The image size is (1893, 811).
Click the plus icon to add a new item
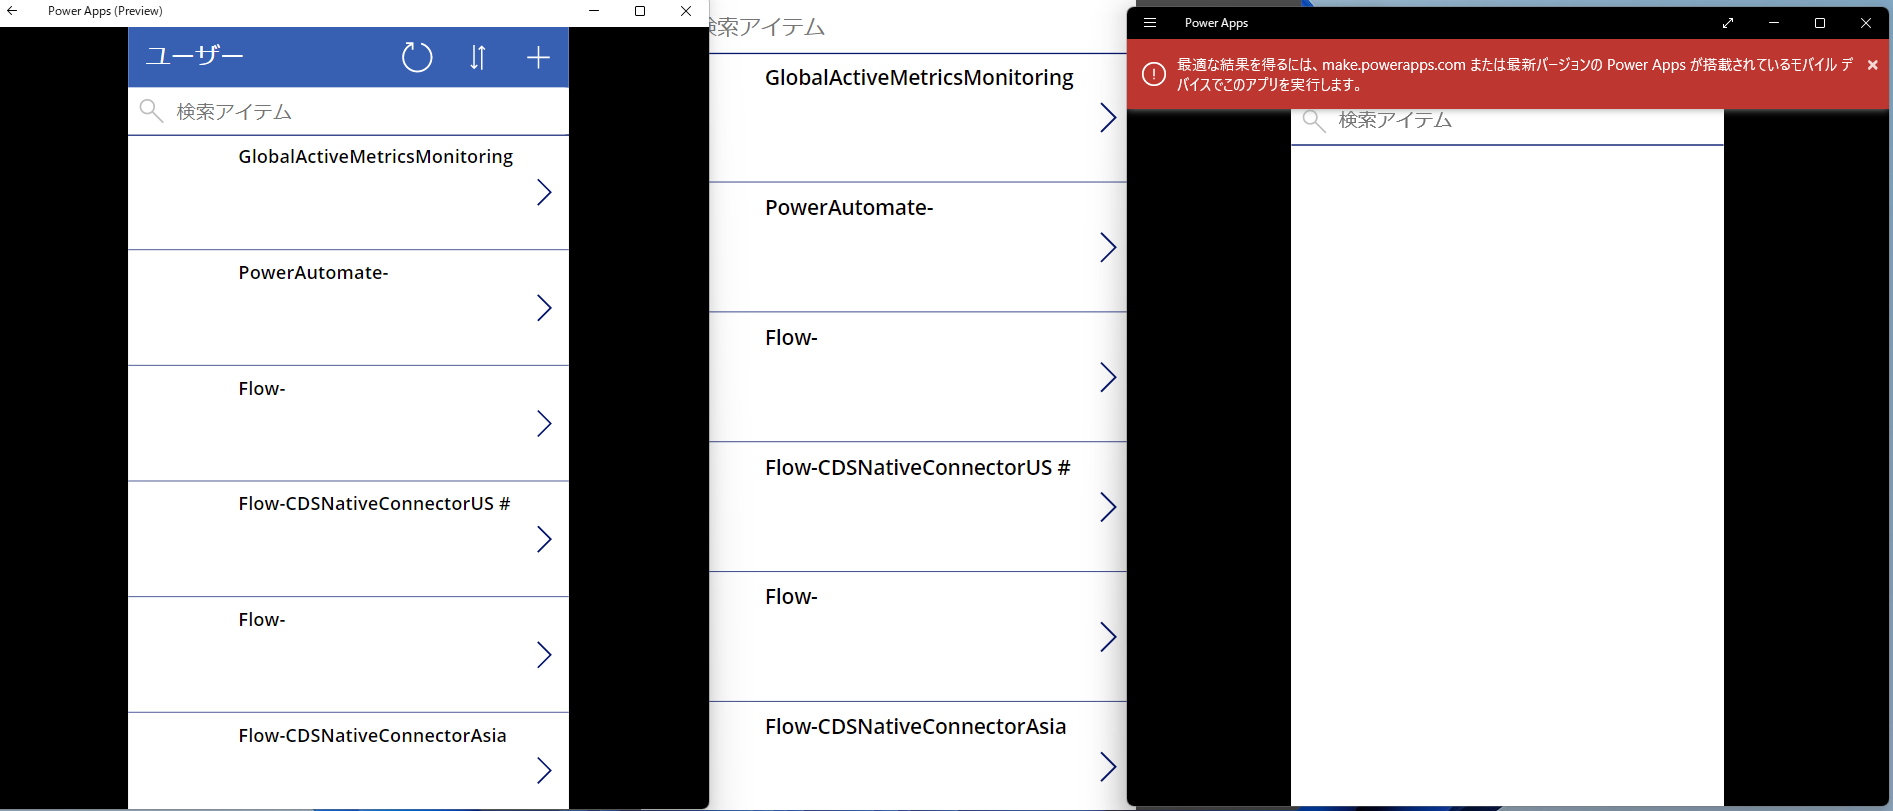(x=538, y=57)
